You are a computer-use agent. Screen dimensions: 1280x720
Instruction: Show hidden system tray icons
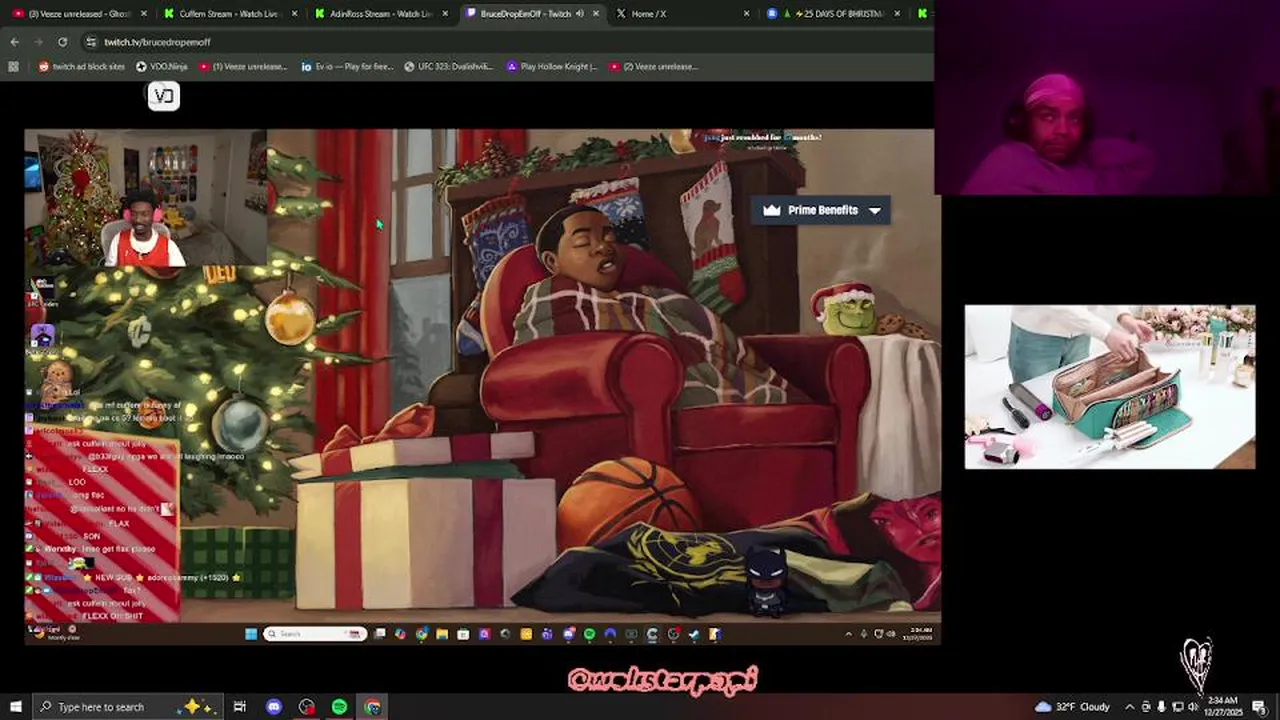(x=1131, y=707)
